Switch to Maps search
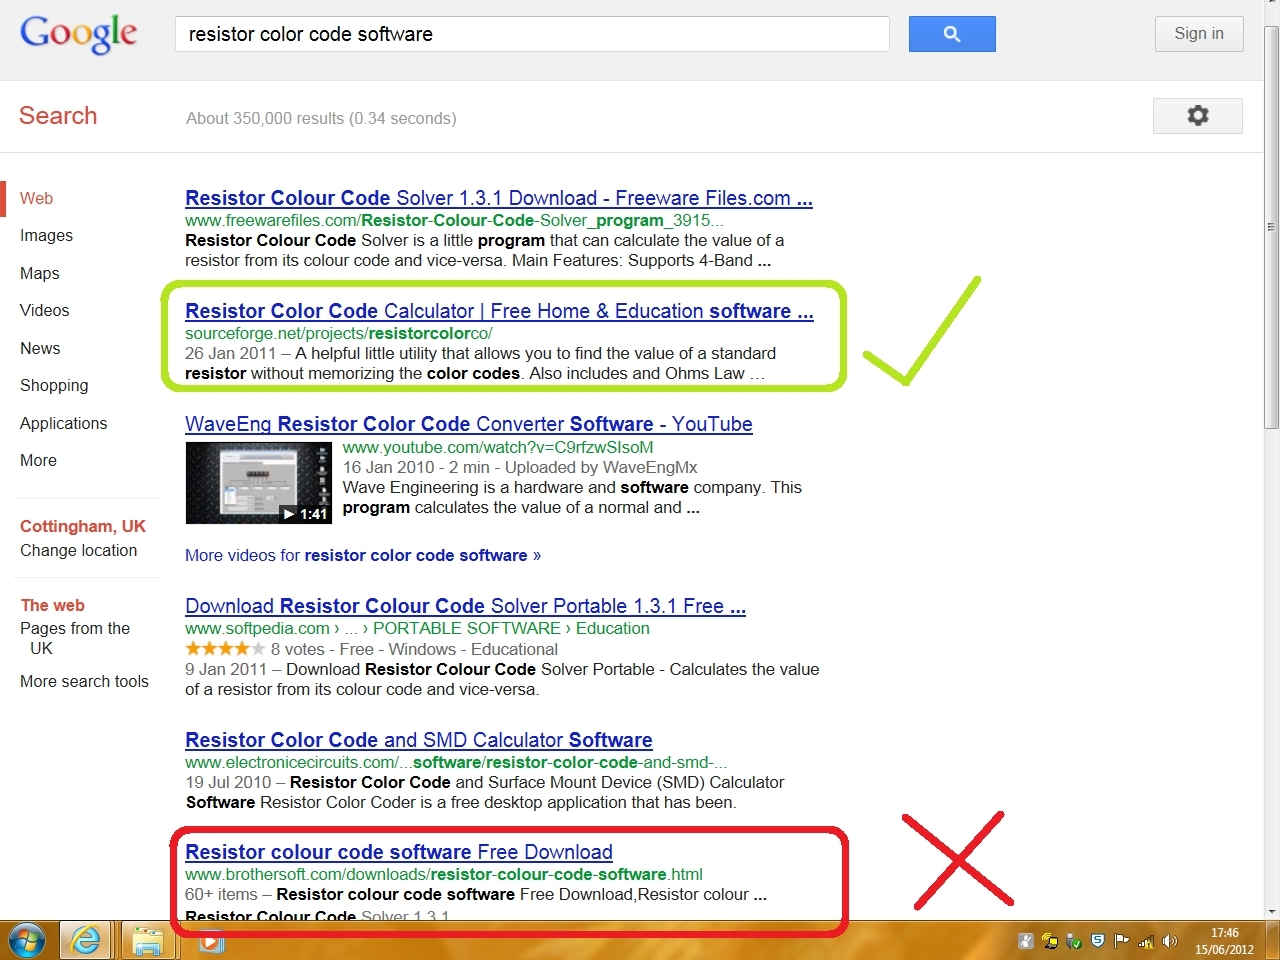 (39, 273)
